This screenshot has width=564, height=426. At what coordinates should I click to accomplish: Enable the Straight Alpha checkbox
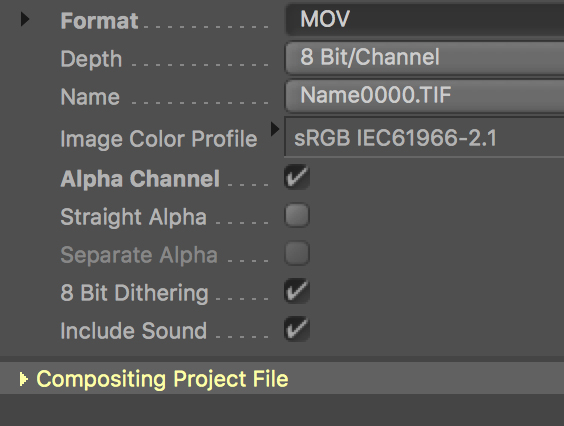[297, 216]
